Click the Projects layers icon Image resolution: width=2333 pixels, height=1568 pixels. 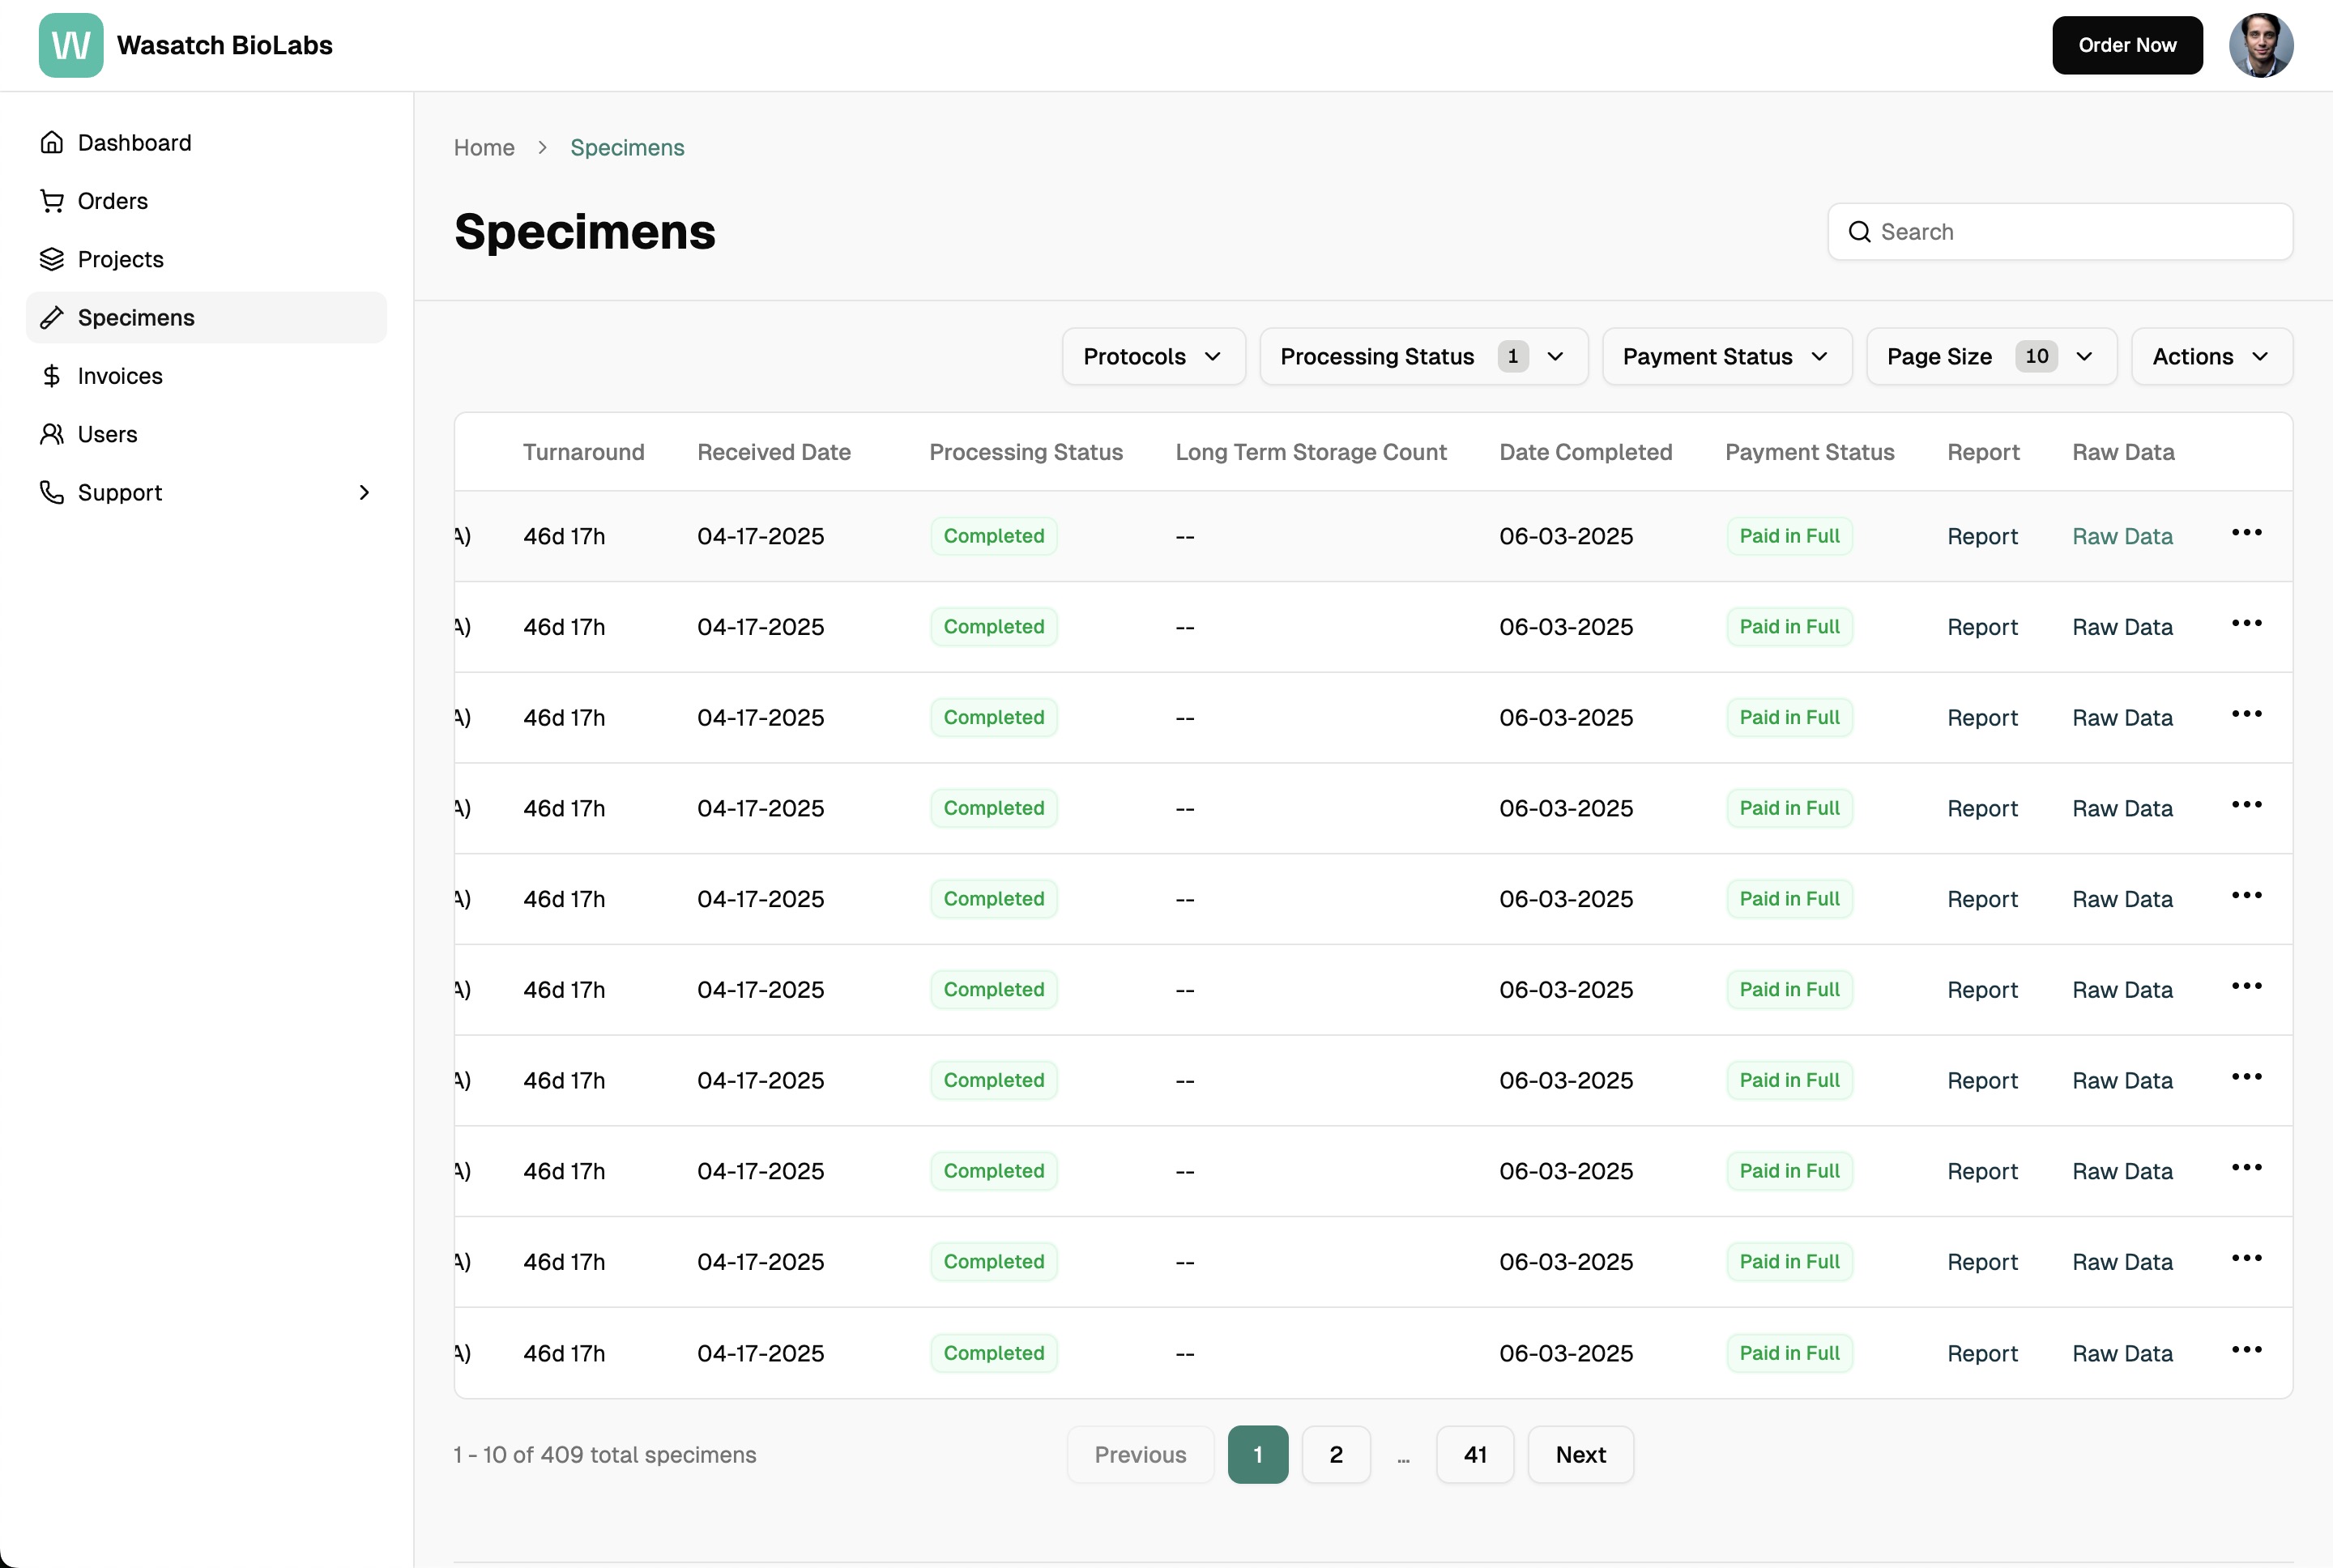tap(52, 259)
